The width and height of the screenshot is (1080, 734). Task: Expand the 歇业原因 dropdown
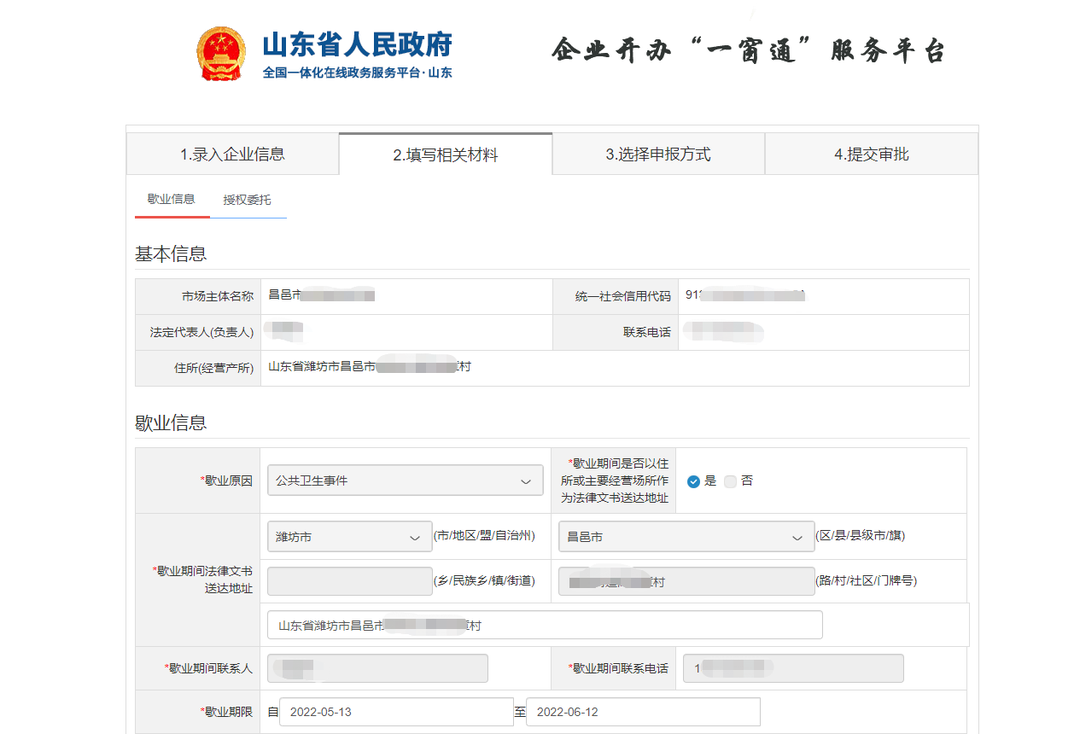(x=405, y=481)
